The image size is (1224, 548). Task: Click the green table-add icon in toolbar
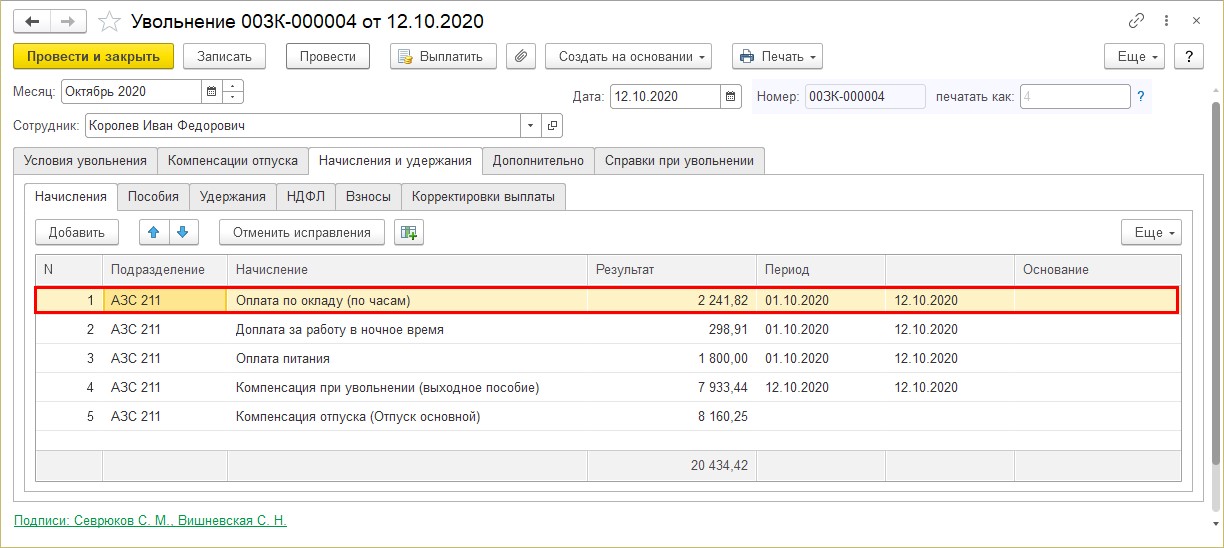pos(409,232)
